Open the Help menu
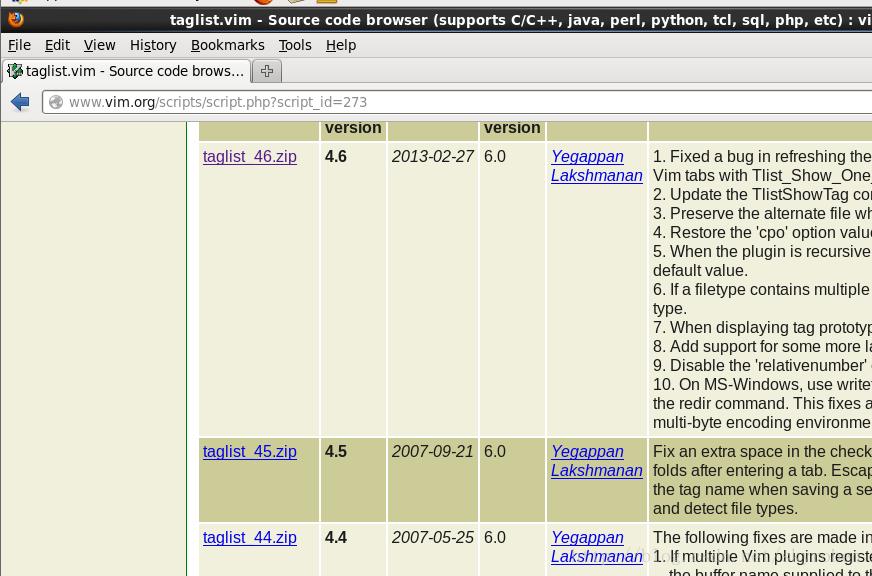The image size is (872, 576). [x=341, y=45]
